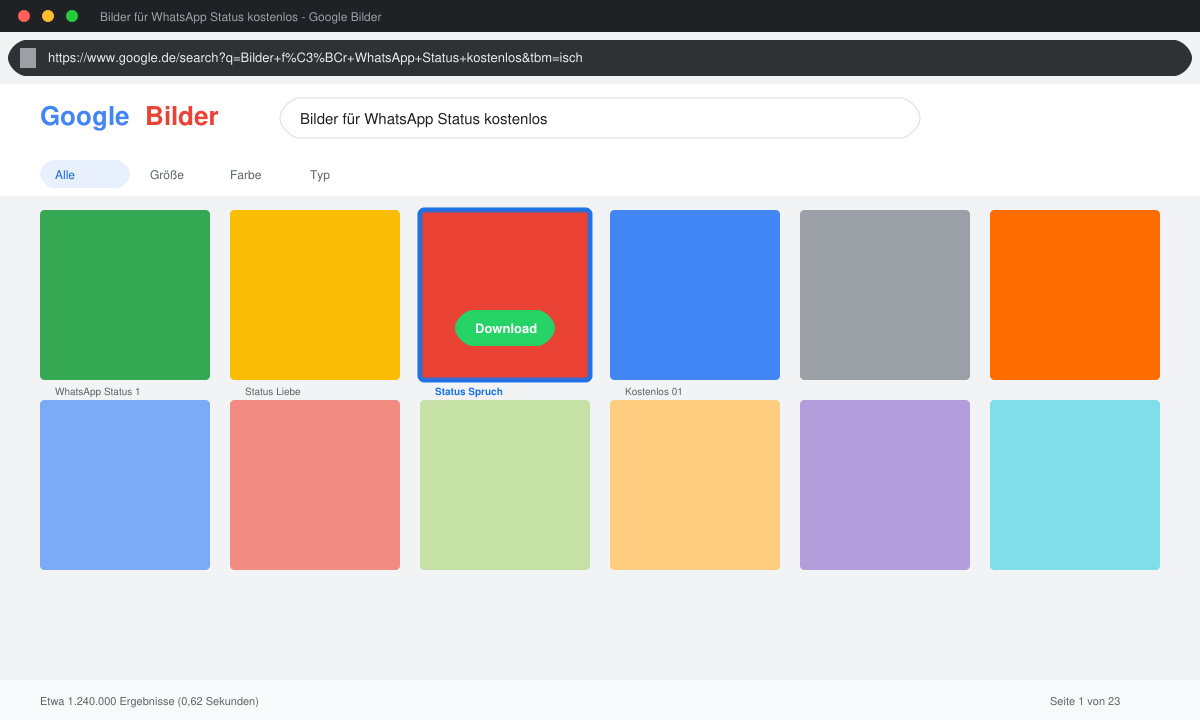The image size is (1200, 720).
Task: Open the cyan turquoise thumbnail
Action: tap(1075, 485)
